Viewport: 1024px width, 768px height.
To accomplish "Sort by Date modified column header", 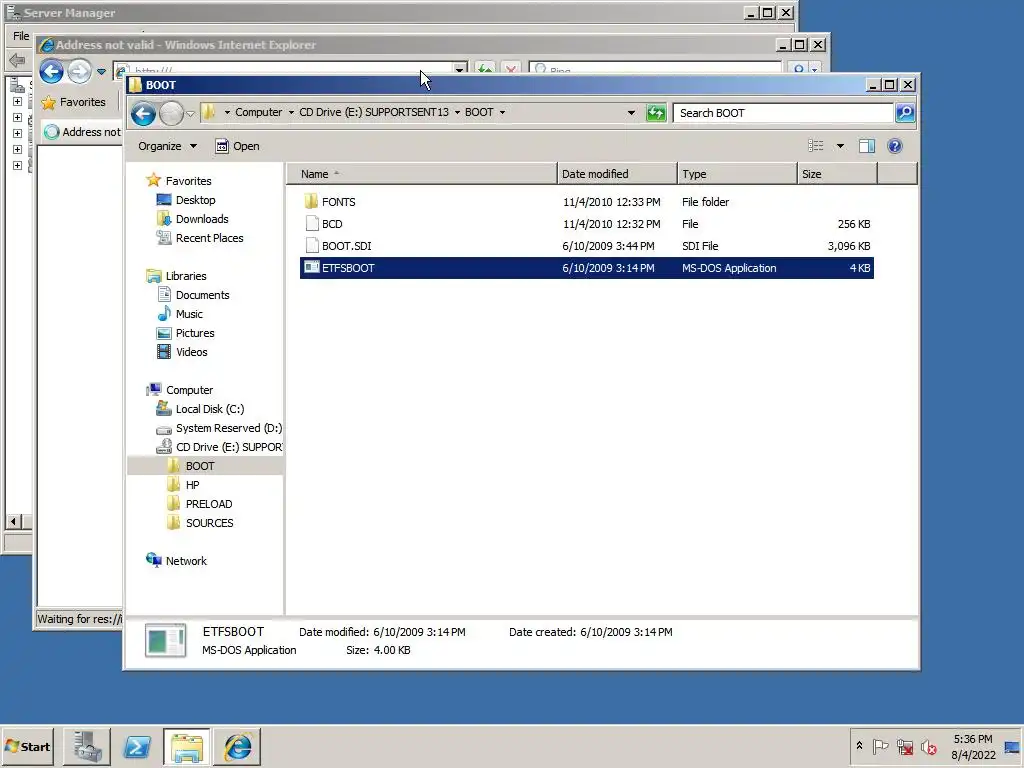I will [617, 174].
